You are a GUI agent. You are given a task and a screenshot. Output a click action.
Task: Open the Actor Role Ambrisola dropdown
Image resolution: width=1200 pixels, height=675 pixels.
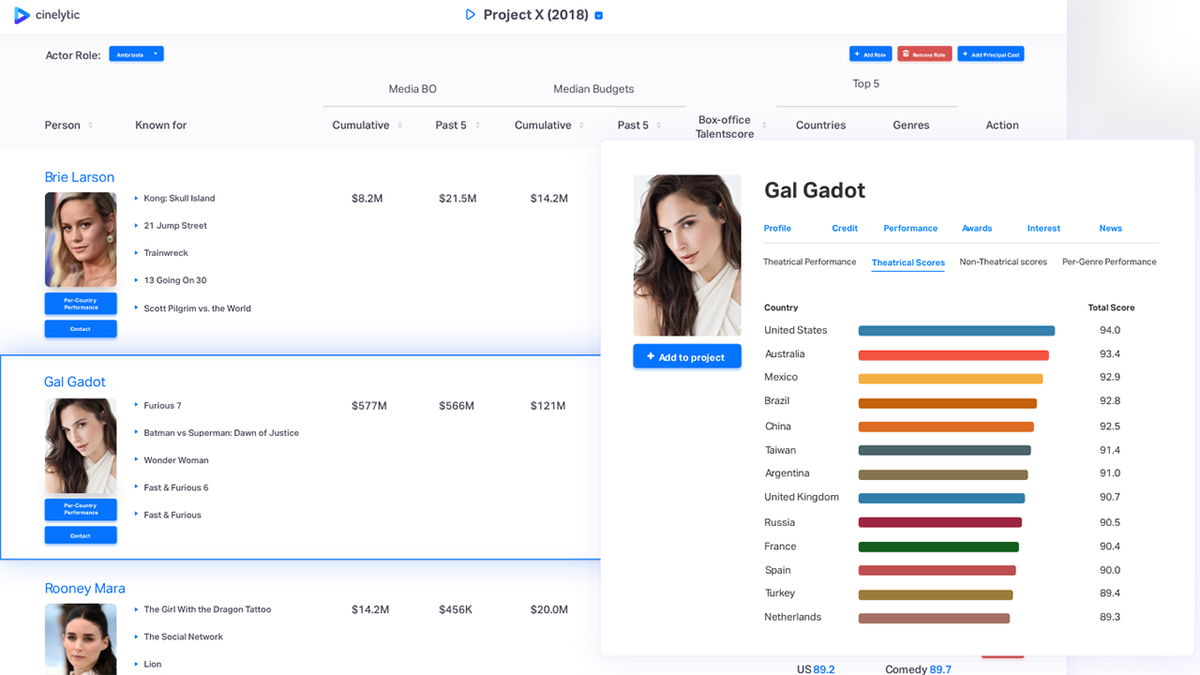(x=136, y=54)
